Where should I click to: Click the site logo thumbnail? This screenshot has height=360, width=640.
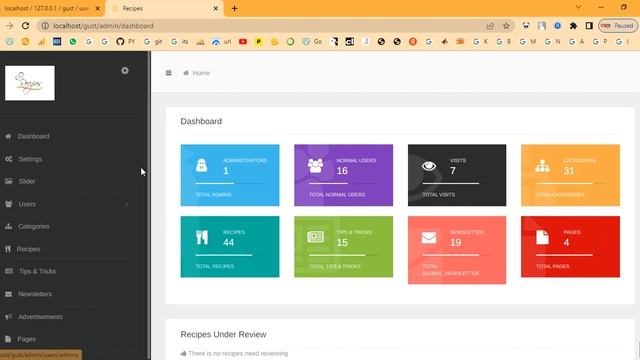tap(30, 83)
